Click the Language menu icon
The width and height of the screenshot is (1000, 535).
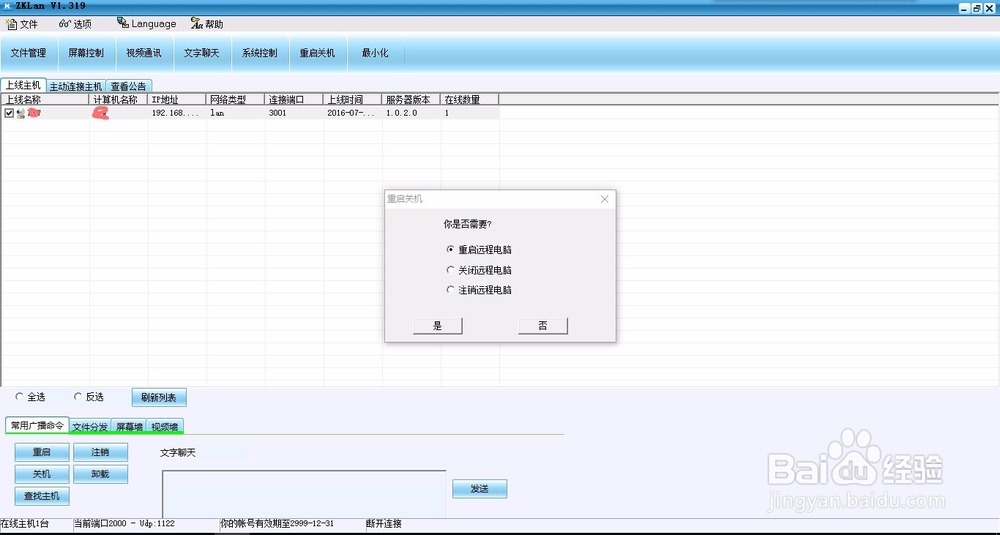[122, 23]
